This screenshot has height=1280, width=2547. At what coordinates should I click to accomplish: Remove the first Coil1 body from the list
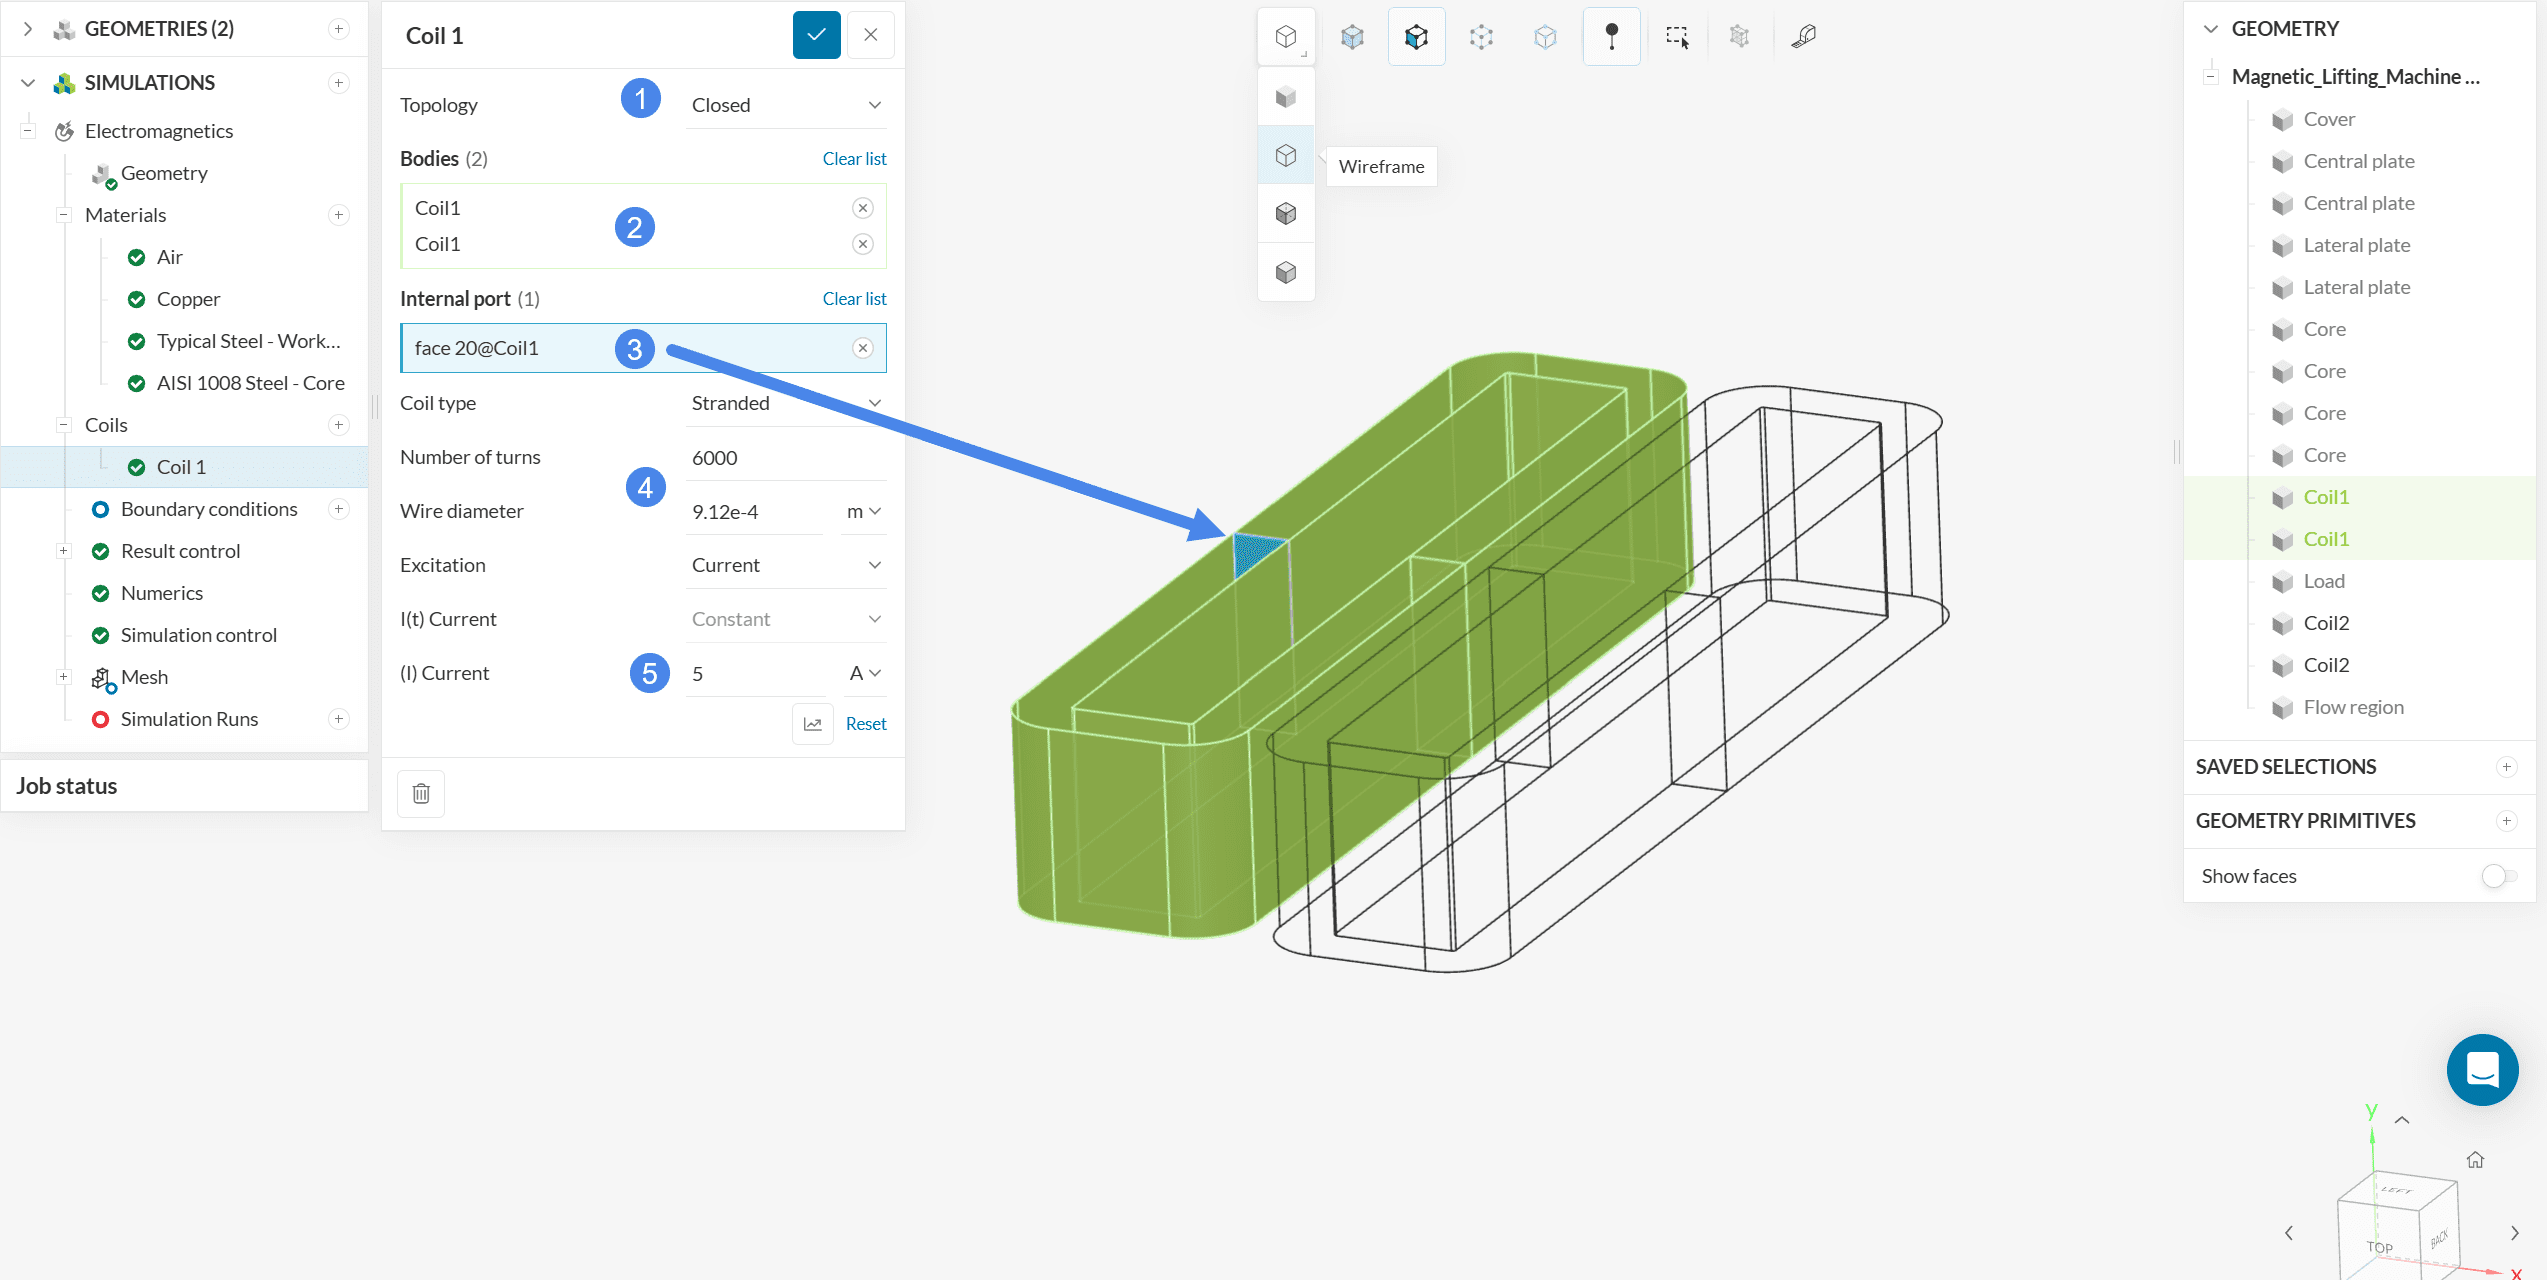click(862, 208)
